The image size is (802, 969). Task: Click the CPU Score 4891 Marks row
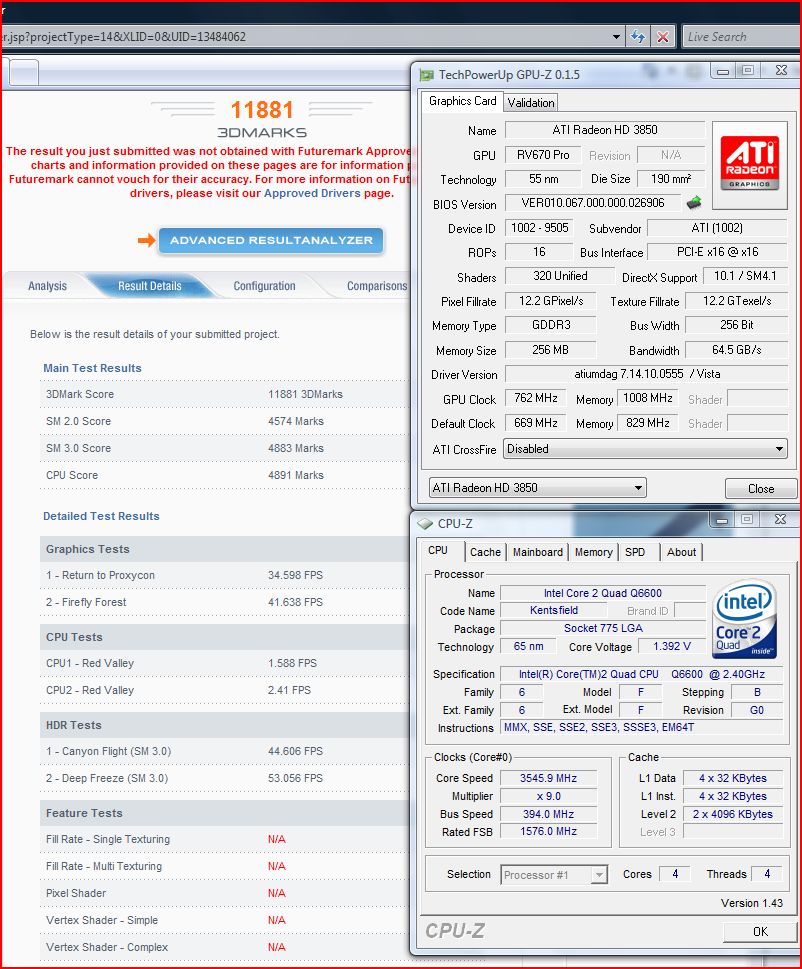[x=225, y=475]
